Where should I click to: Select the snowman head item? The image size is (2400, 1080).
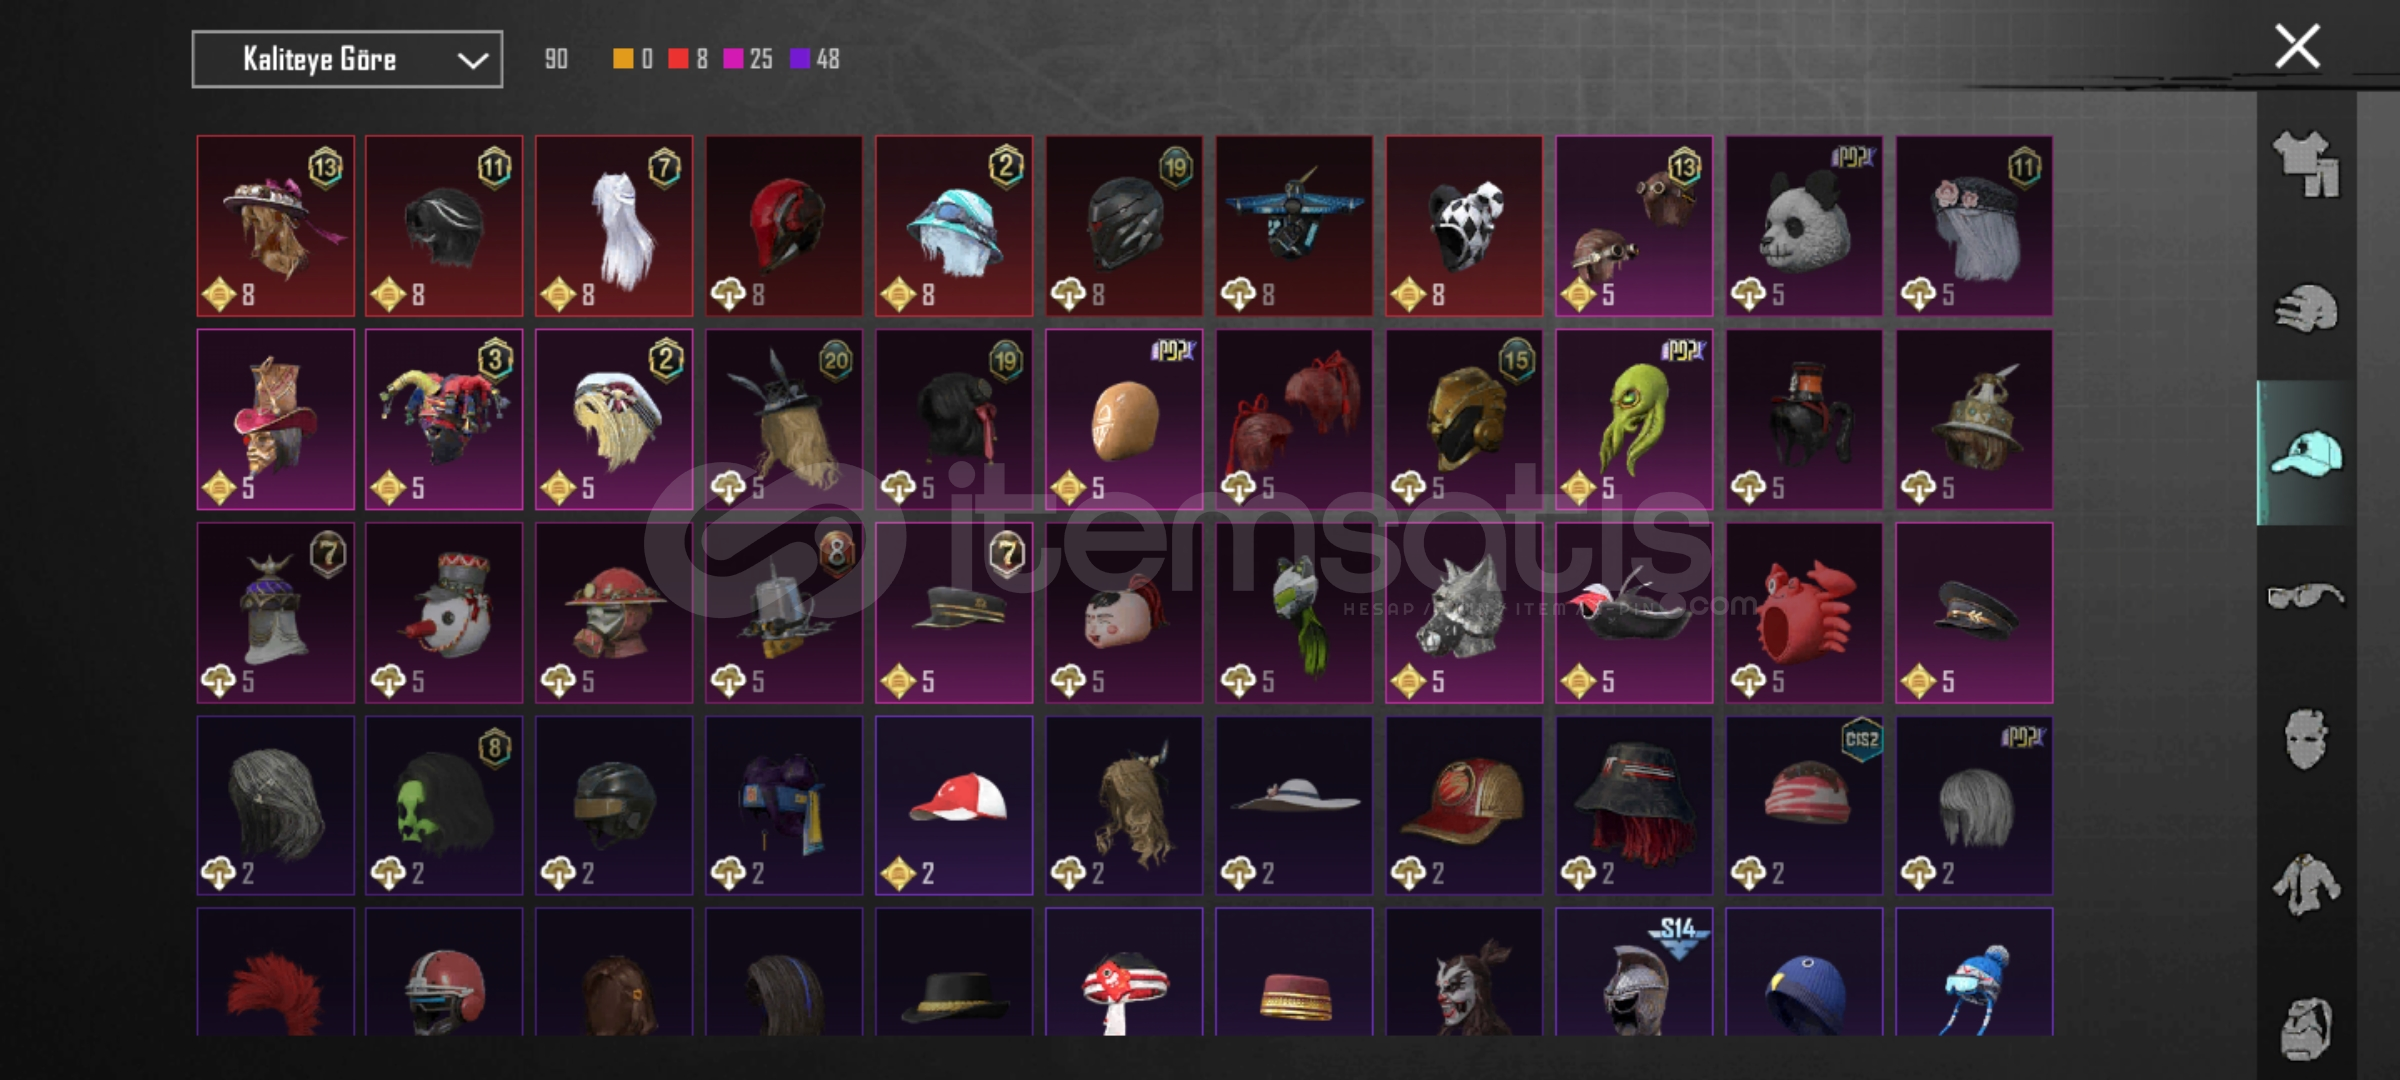pos(444,612)
